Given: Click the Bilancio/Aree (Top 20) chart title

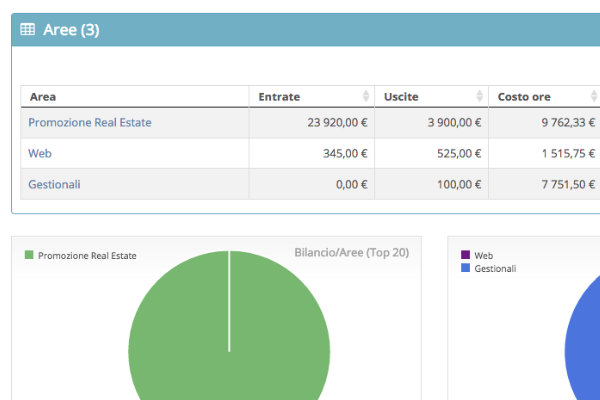Looking at the screenshot, I should (351, 253).
